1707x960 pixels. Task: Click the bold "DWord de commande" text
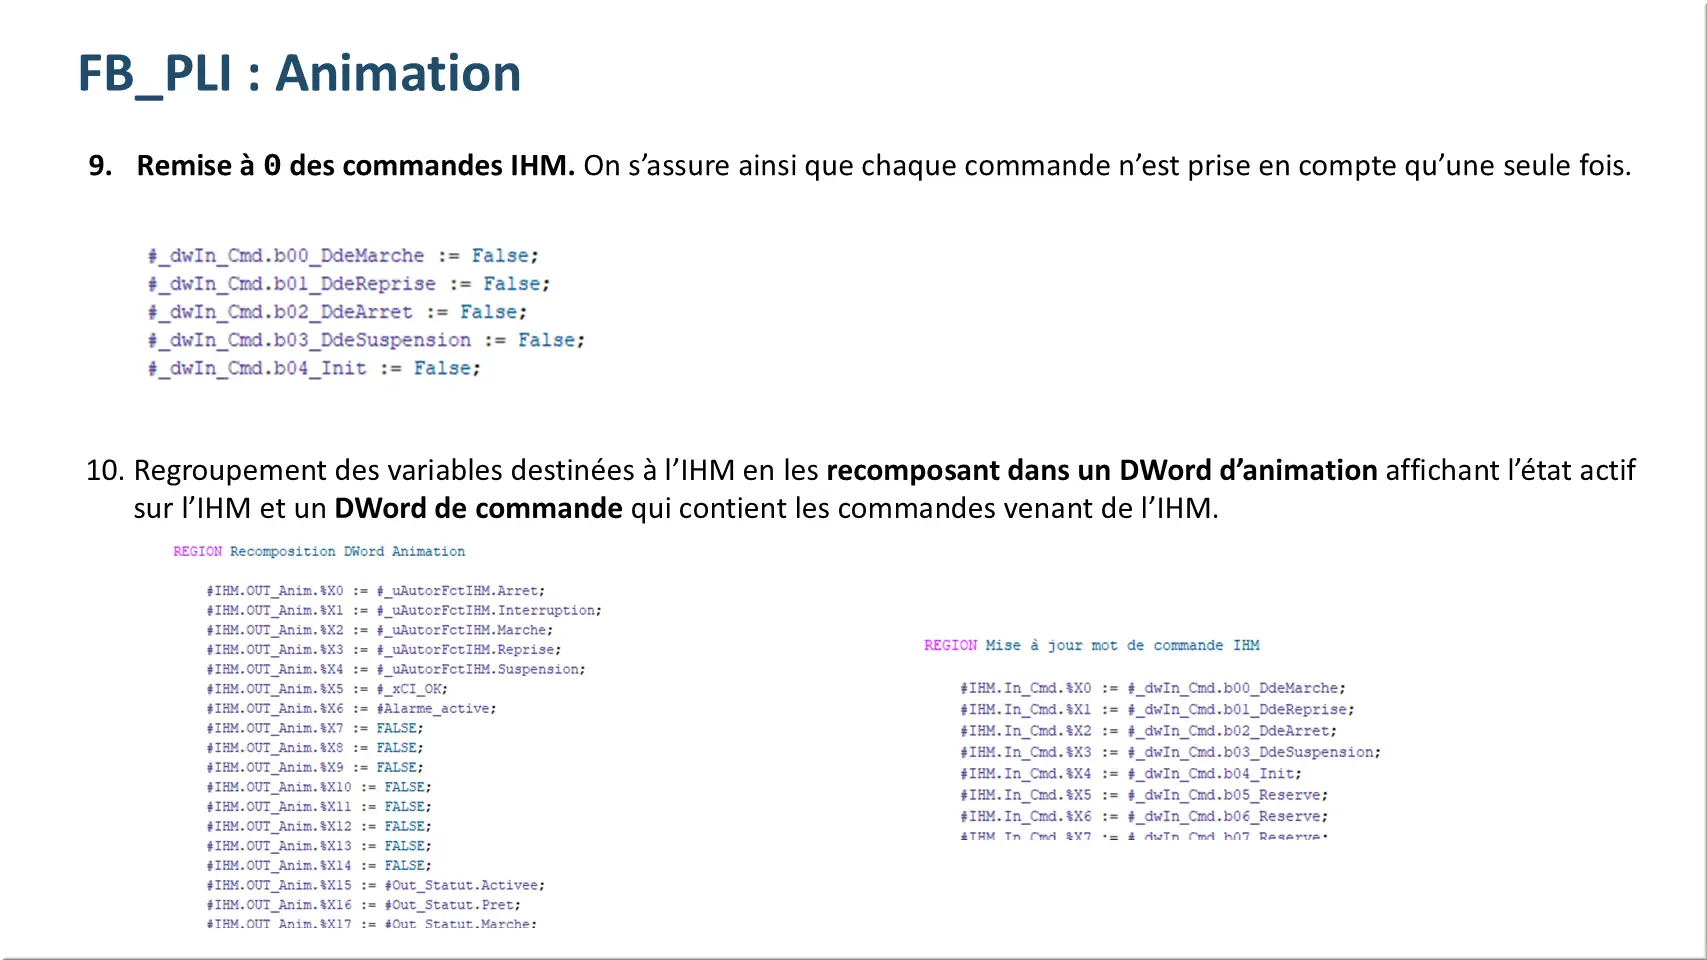point(478,508)
